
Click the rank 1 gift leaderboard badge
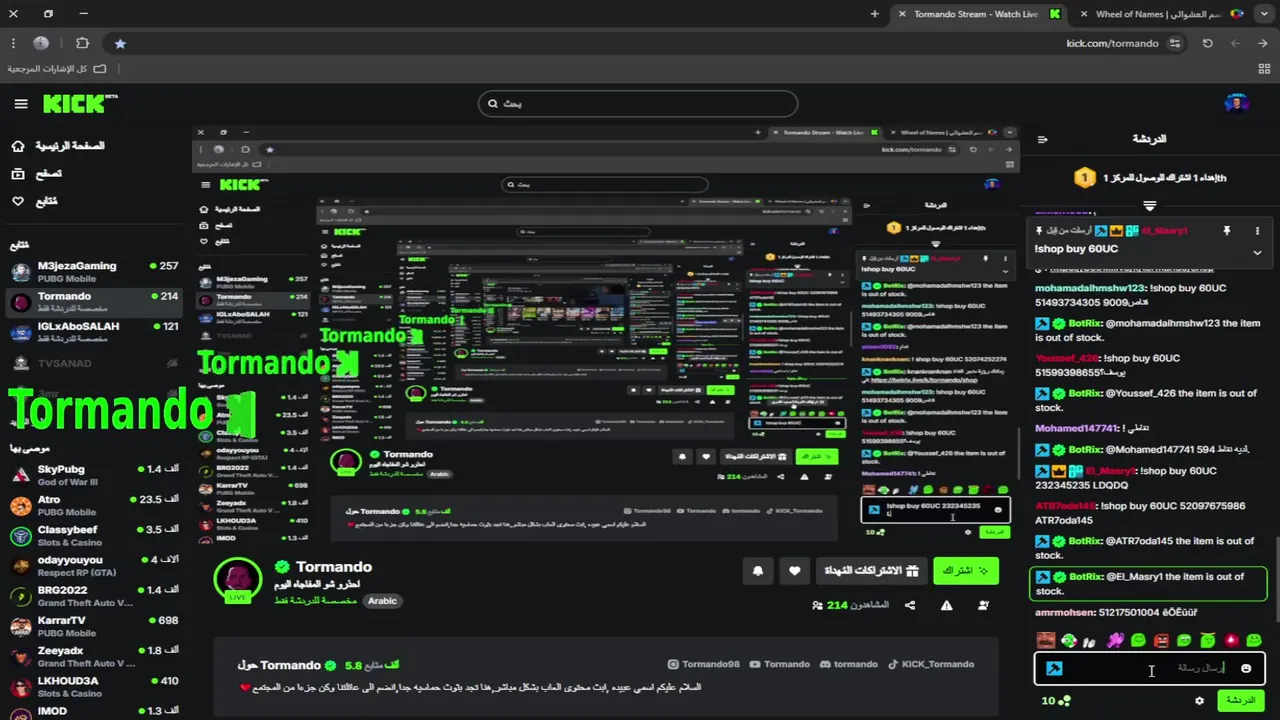(x=1085, y=178)
